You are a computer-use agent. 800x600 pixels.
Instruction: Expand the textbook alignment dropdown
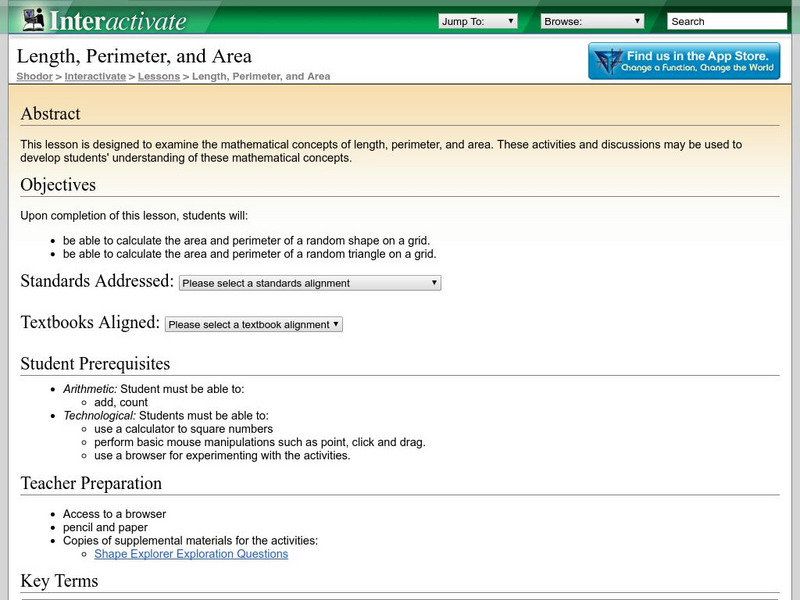click(254, 324)
